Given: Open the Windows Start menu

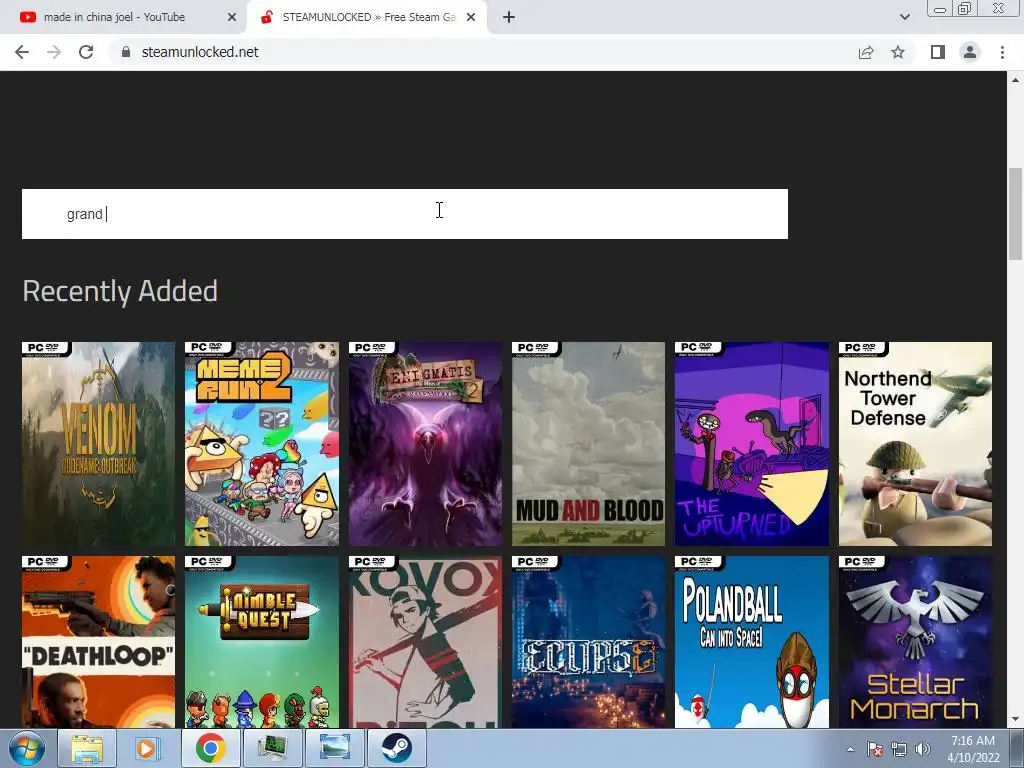Looking at the screenshot, I should (x=27, y=748).
